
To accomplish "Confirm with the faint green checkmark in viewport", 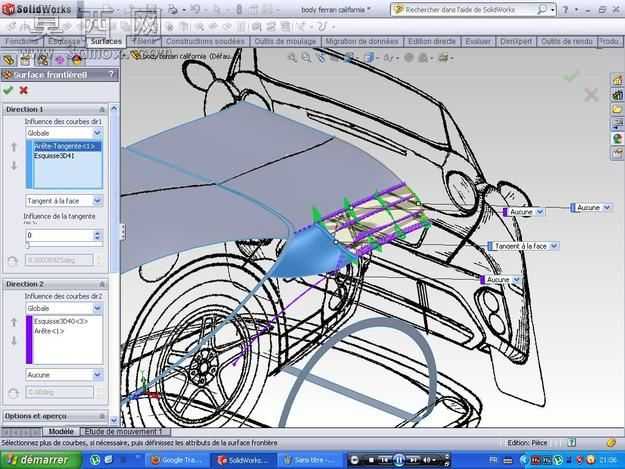I will [x=571, y=75].
